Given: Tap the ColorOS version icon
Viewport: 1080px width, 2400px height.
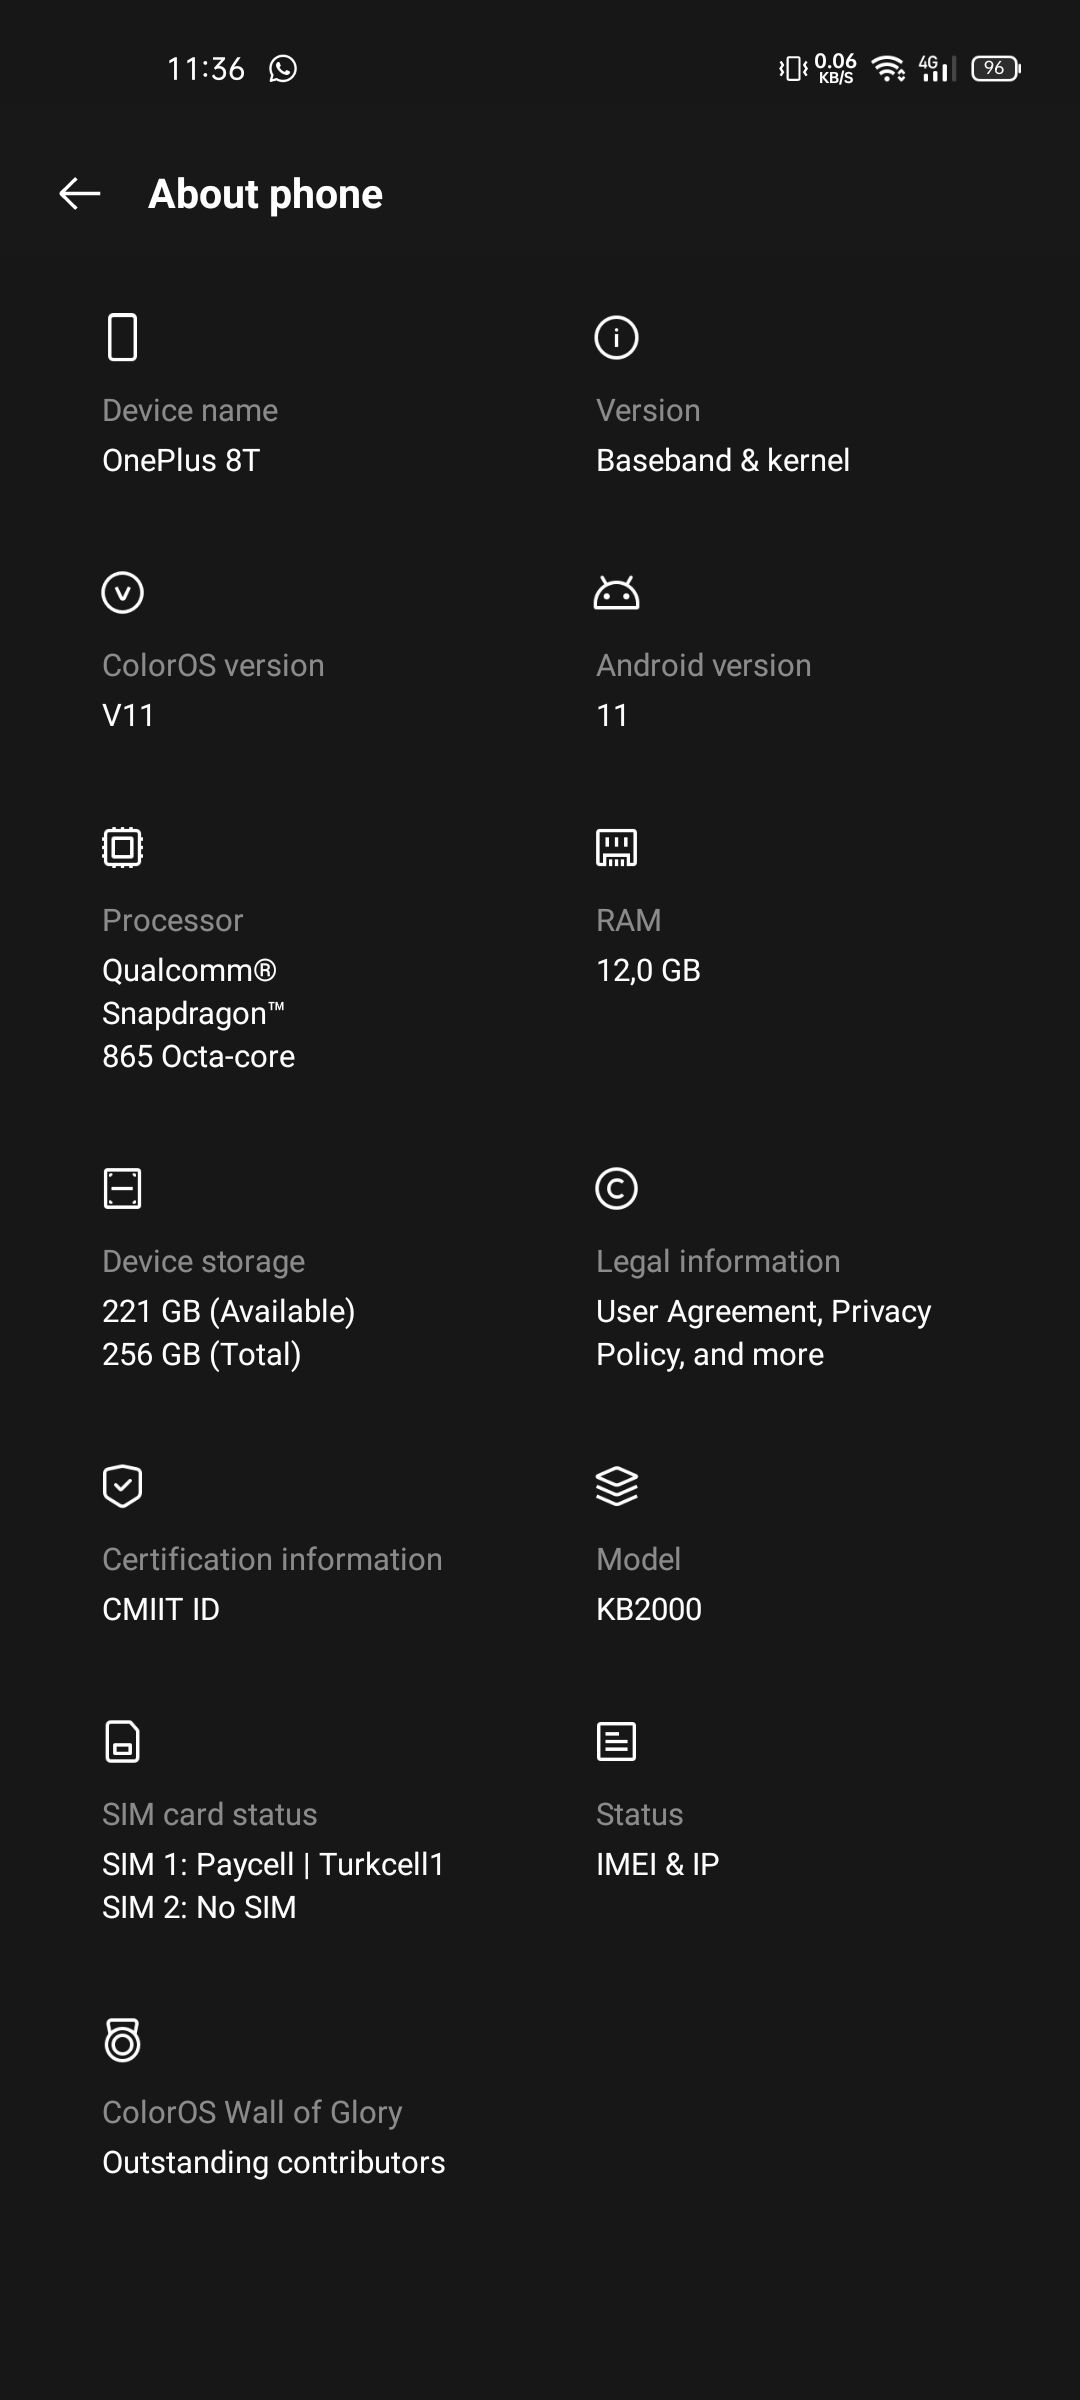Looking at the screenshot, I should click(122, 592).
